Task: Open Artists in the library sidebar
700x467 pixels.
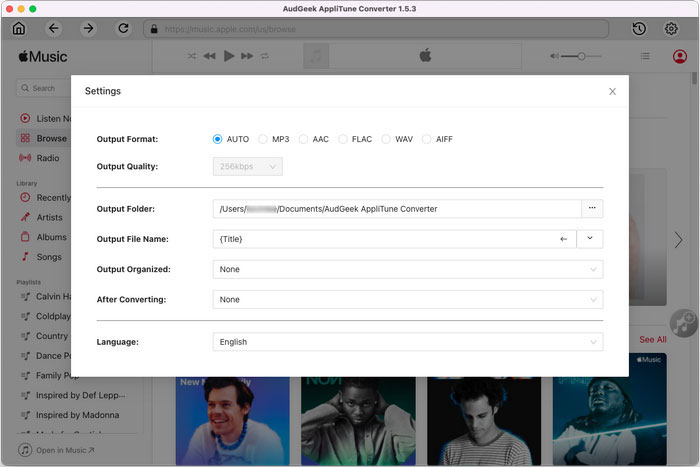Action: (x=44, y=217)
